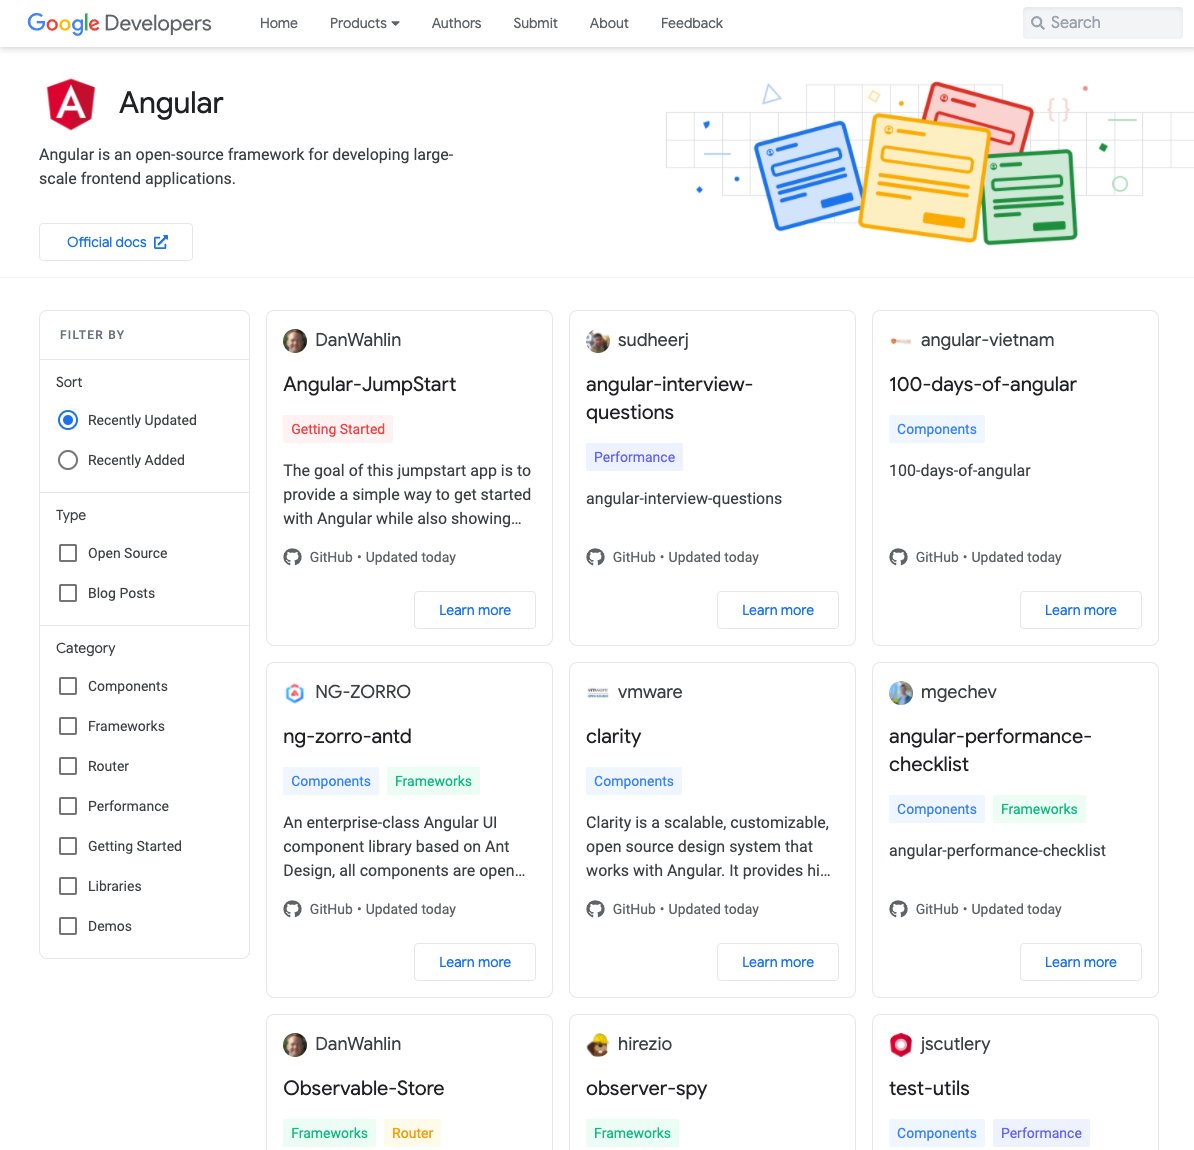Click the Angular logo at the page top
This screenshot has height=1150, width=1194.
coord(70,103)
